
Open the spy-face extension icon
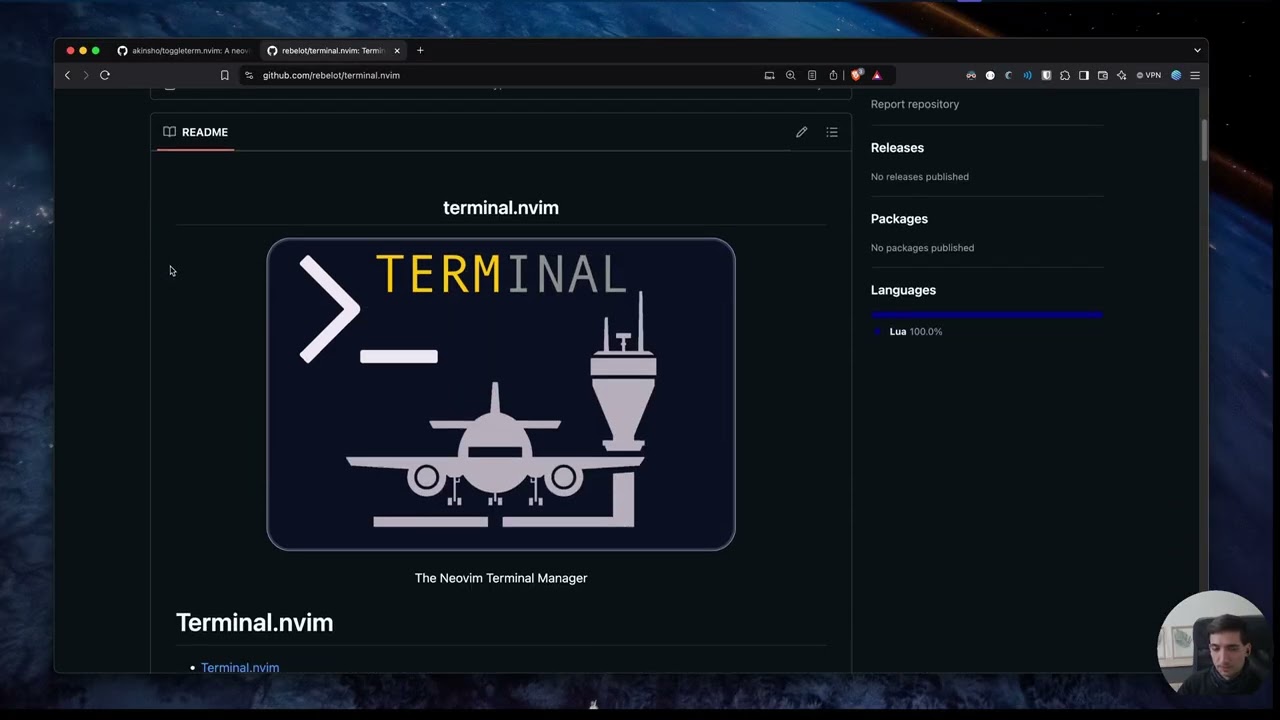pyautogui.click(x=971, y=75)
